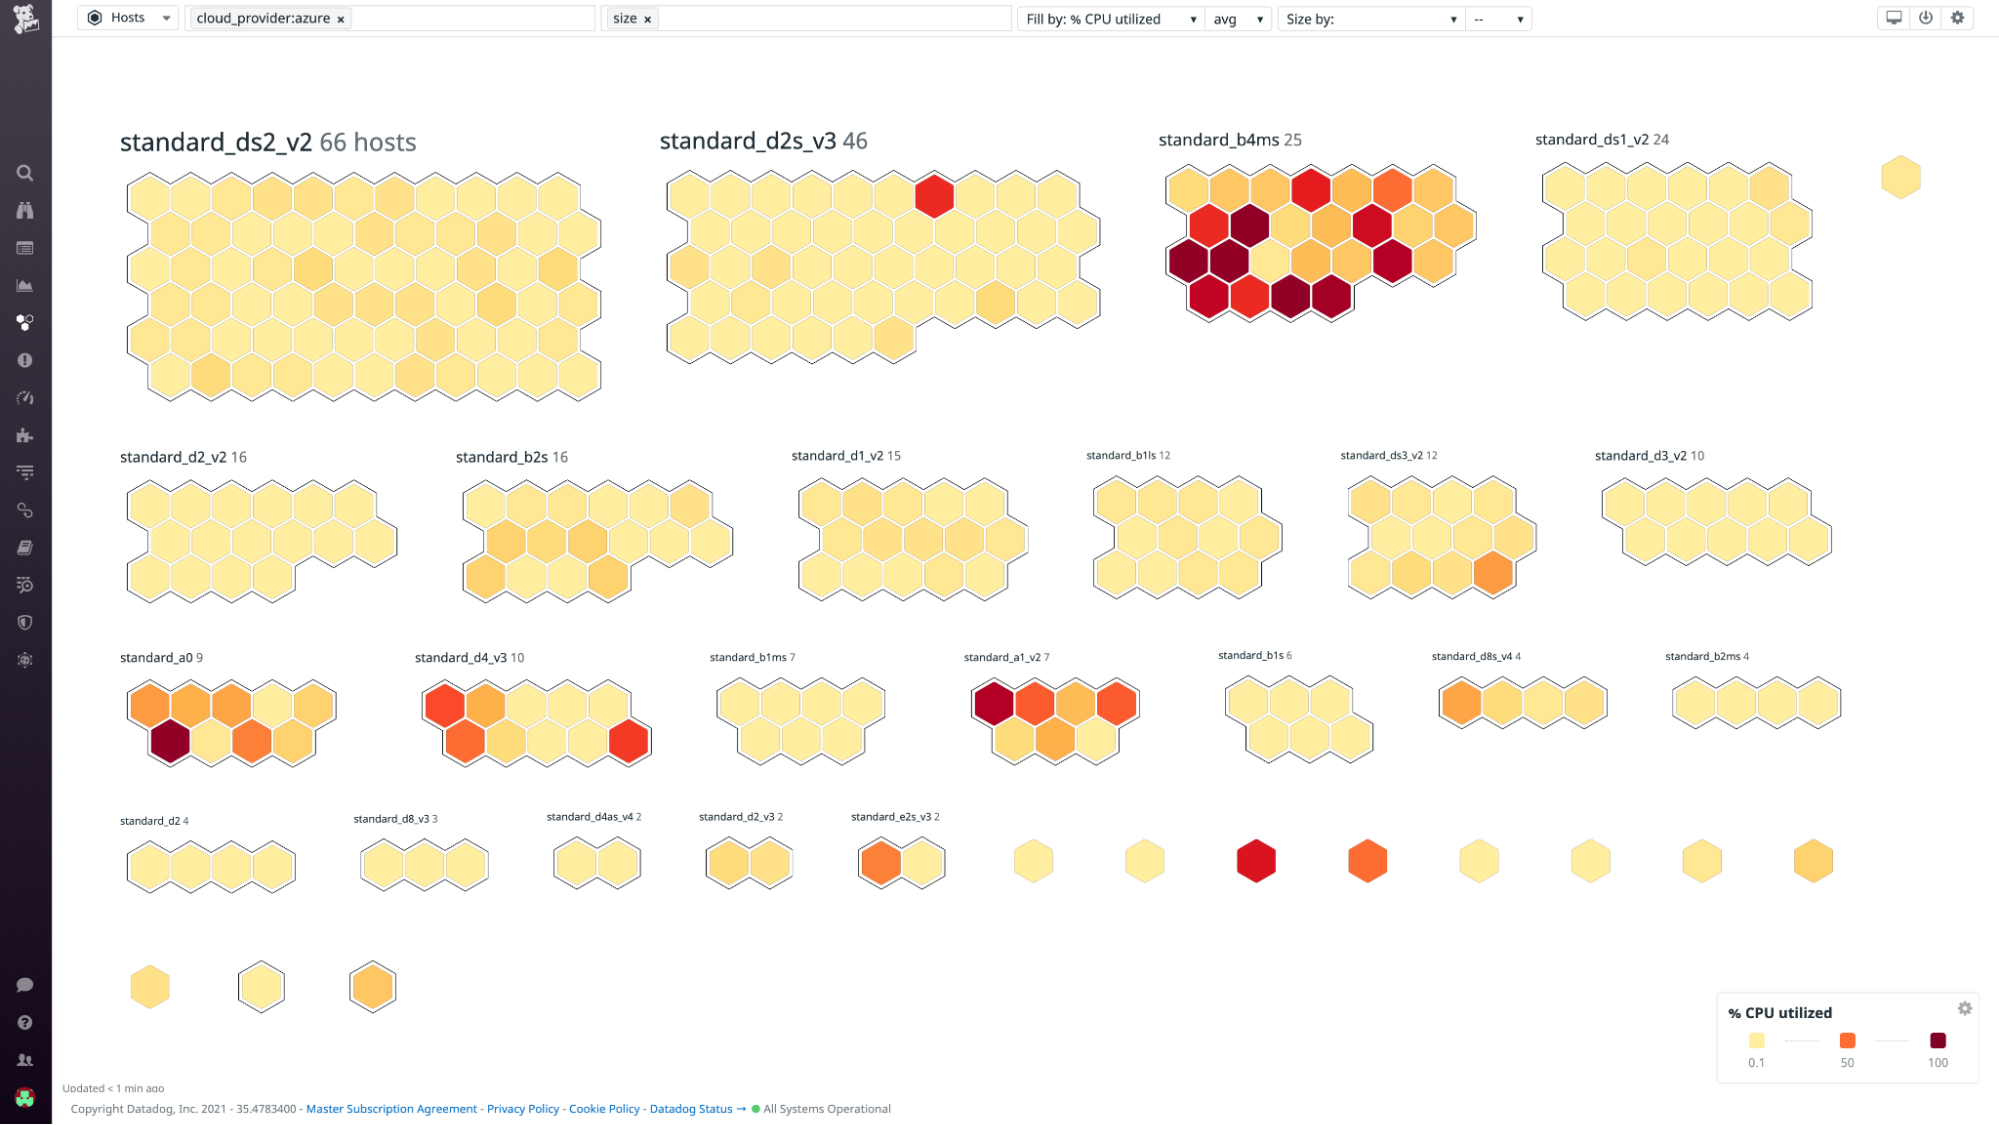Change the avg aggregation dropdown
The image size is (1999, 1125).
1239,18
